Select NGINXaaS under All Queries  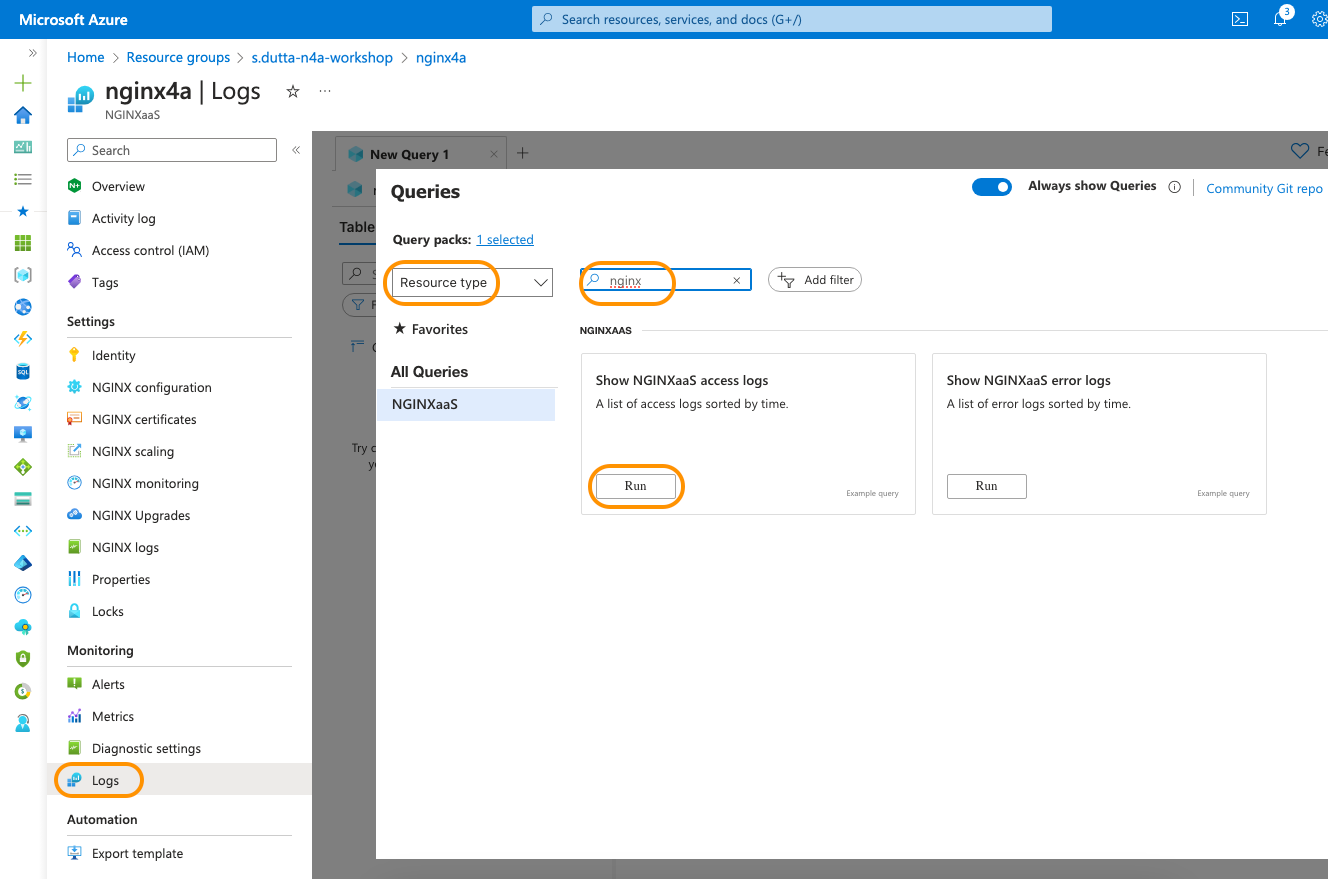click(x=466, y=404)
